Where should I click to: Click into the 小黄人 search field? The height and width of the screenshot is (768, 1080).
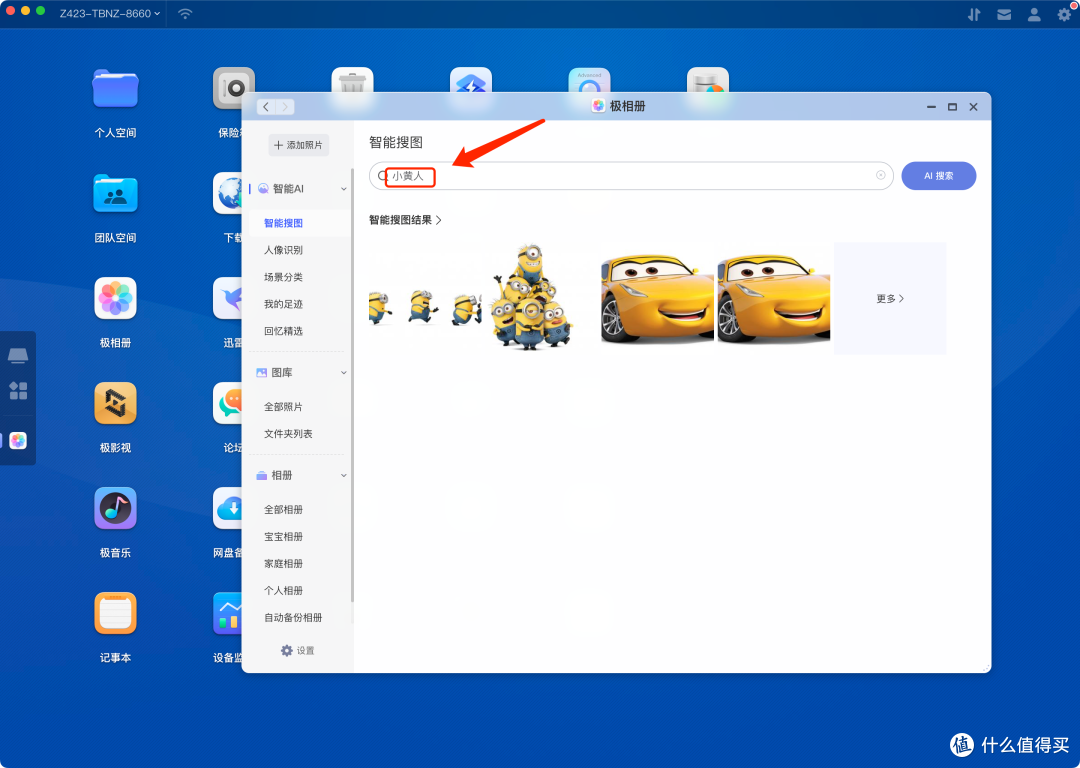coord(631,176)
